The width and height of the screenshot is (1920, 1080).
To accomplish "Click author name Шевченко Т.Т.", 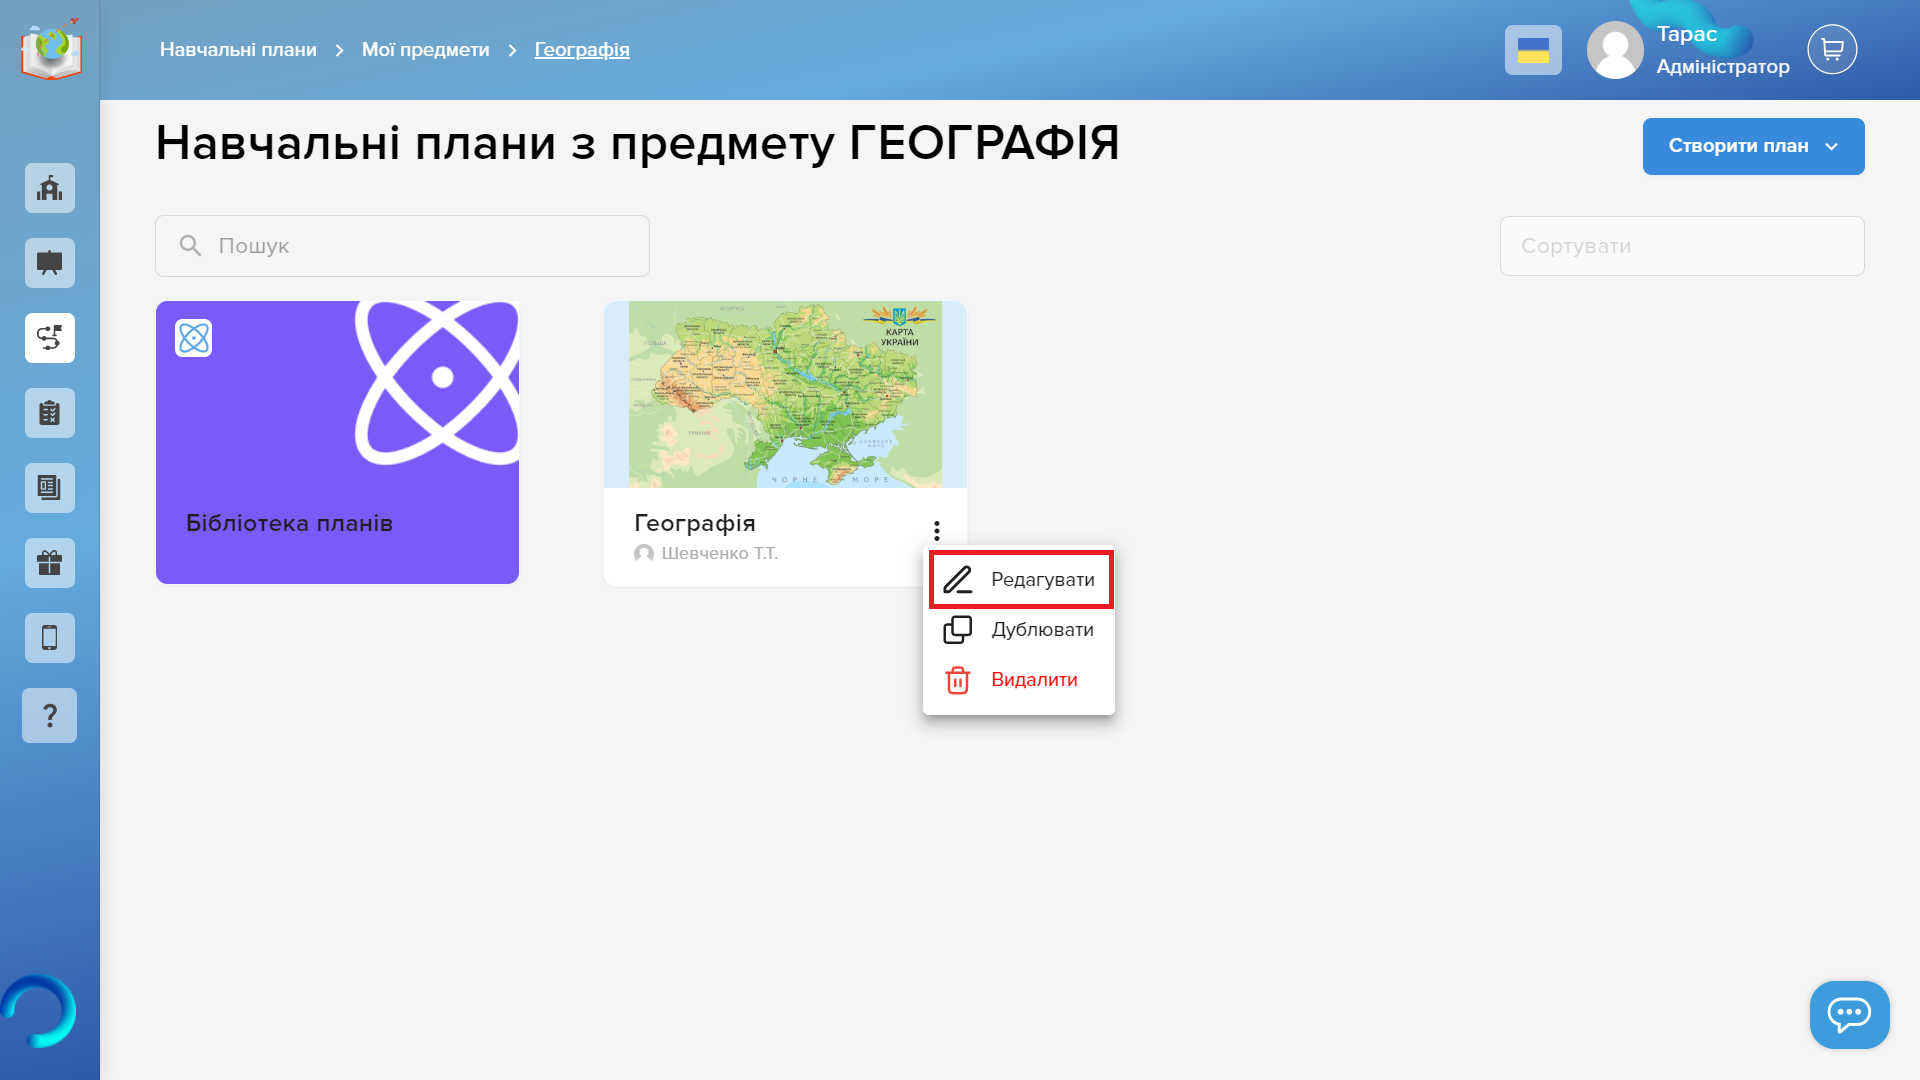I will coord(719,553).
